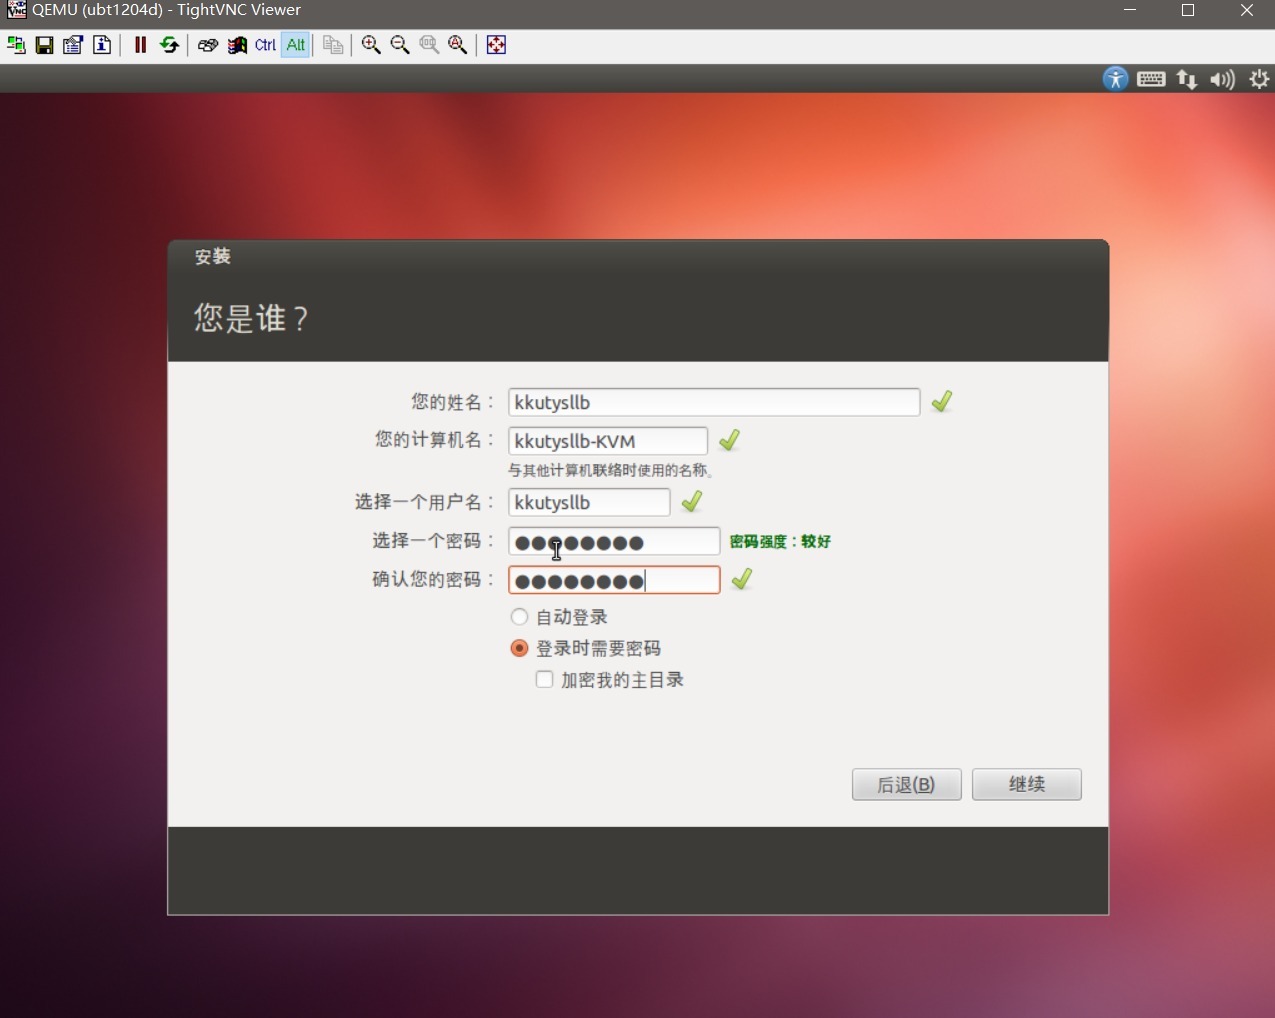Switch to full screen mode
The width and height of the screenshot is (1275, 1018).
pyautogui.click(x=496, y=45)
